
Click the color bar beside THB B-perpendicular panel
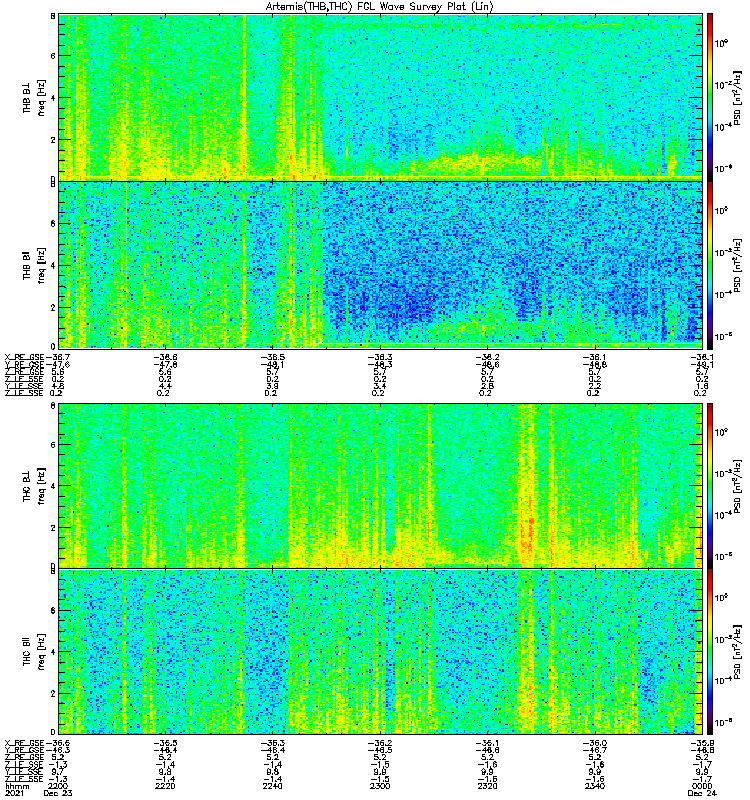click(x=710, y=97)
